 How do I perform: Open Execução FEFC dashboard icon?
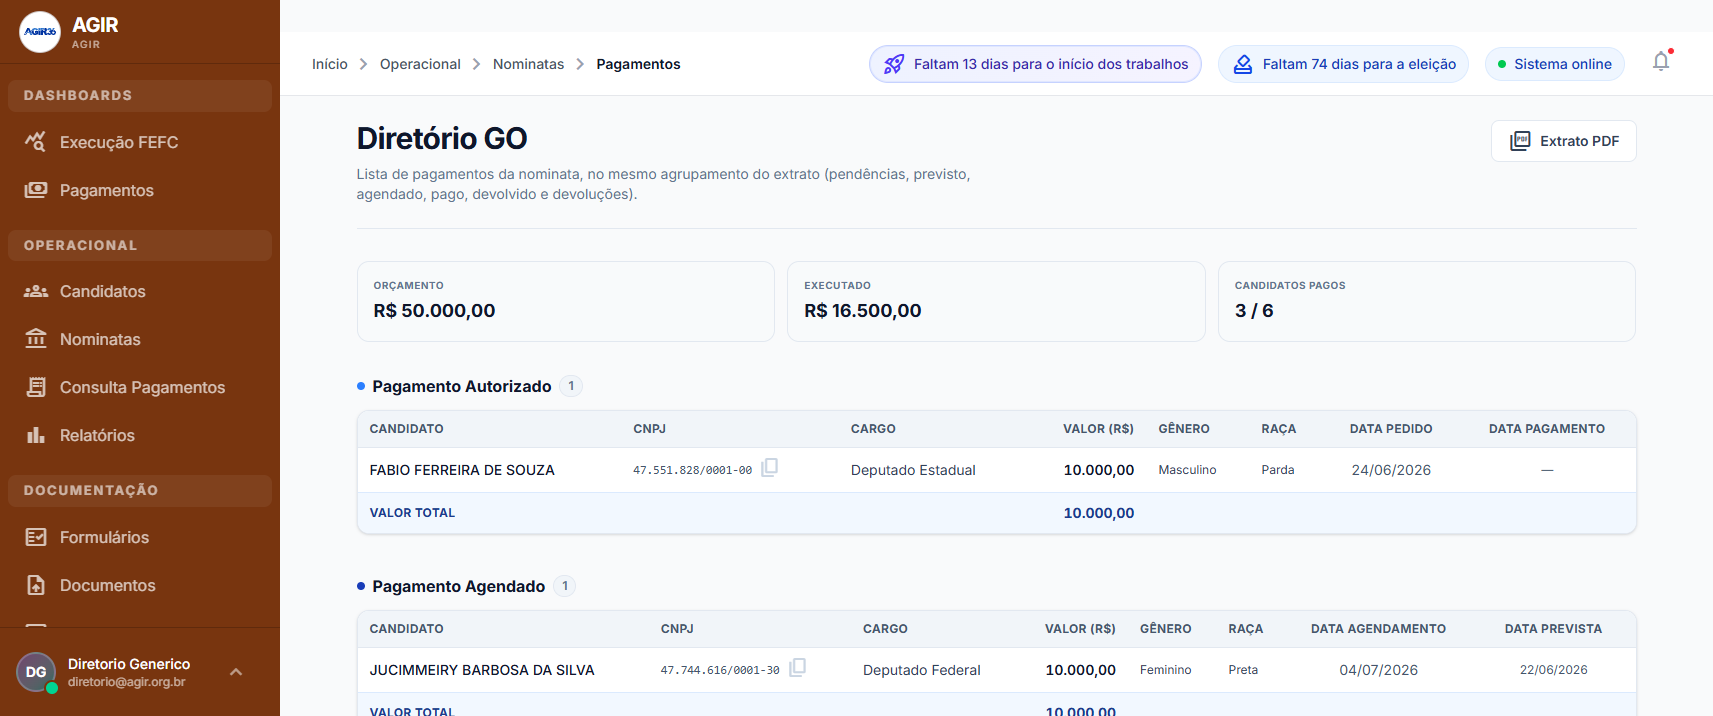point(36,142)
